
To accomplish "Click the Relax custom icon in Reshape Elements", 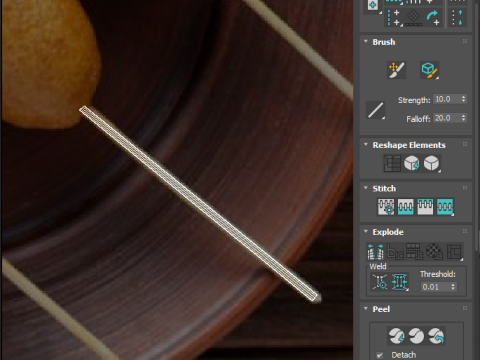I will coord(432,163).
